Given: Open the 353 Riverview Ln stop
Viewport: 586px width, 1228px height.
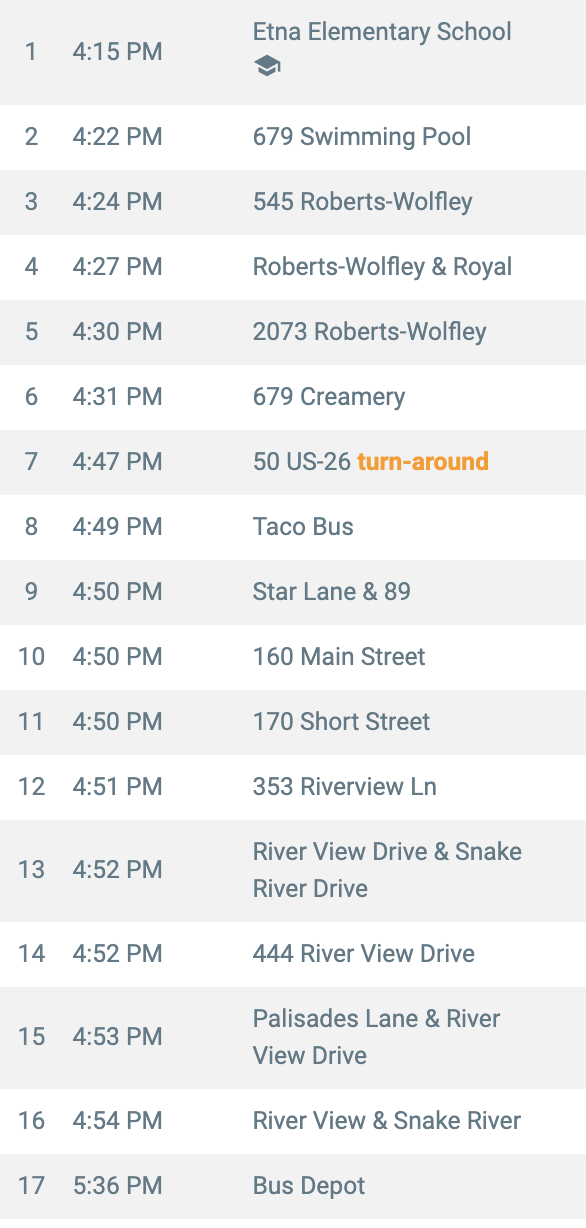Looking at the screenshot, I should click(293, 787).
